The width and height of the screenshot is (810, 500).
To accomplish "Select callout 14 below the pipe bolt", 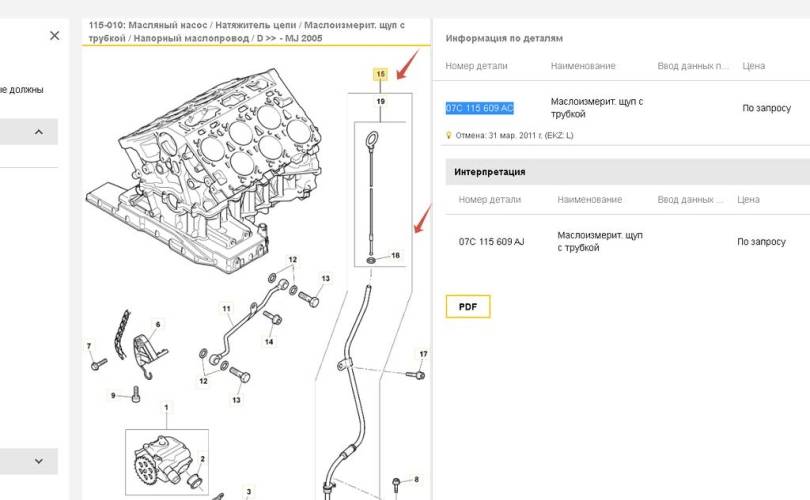I will [x=269, y=342].
